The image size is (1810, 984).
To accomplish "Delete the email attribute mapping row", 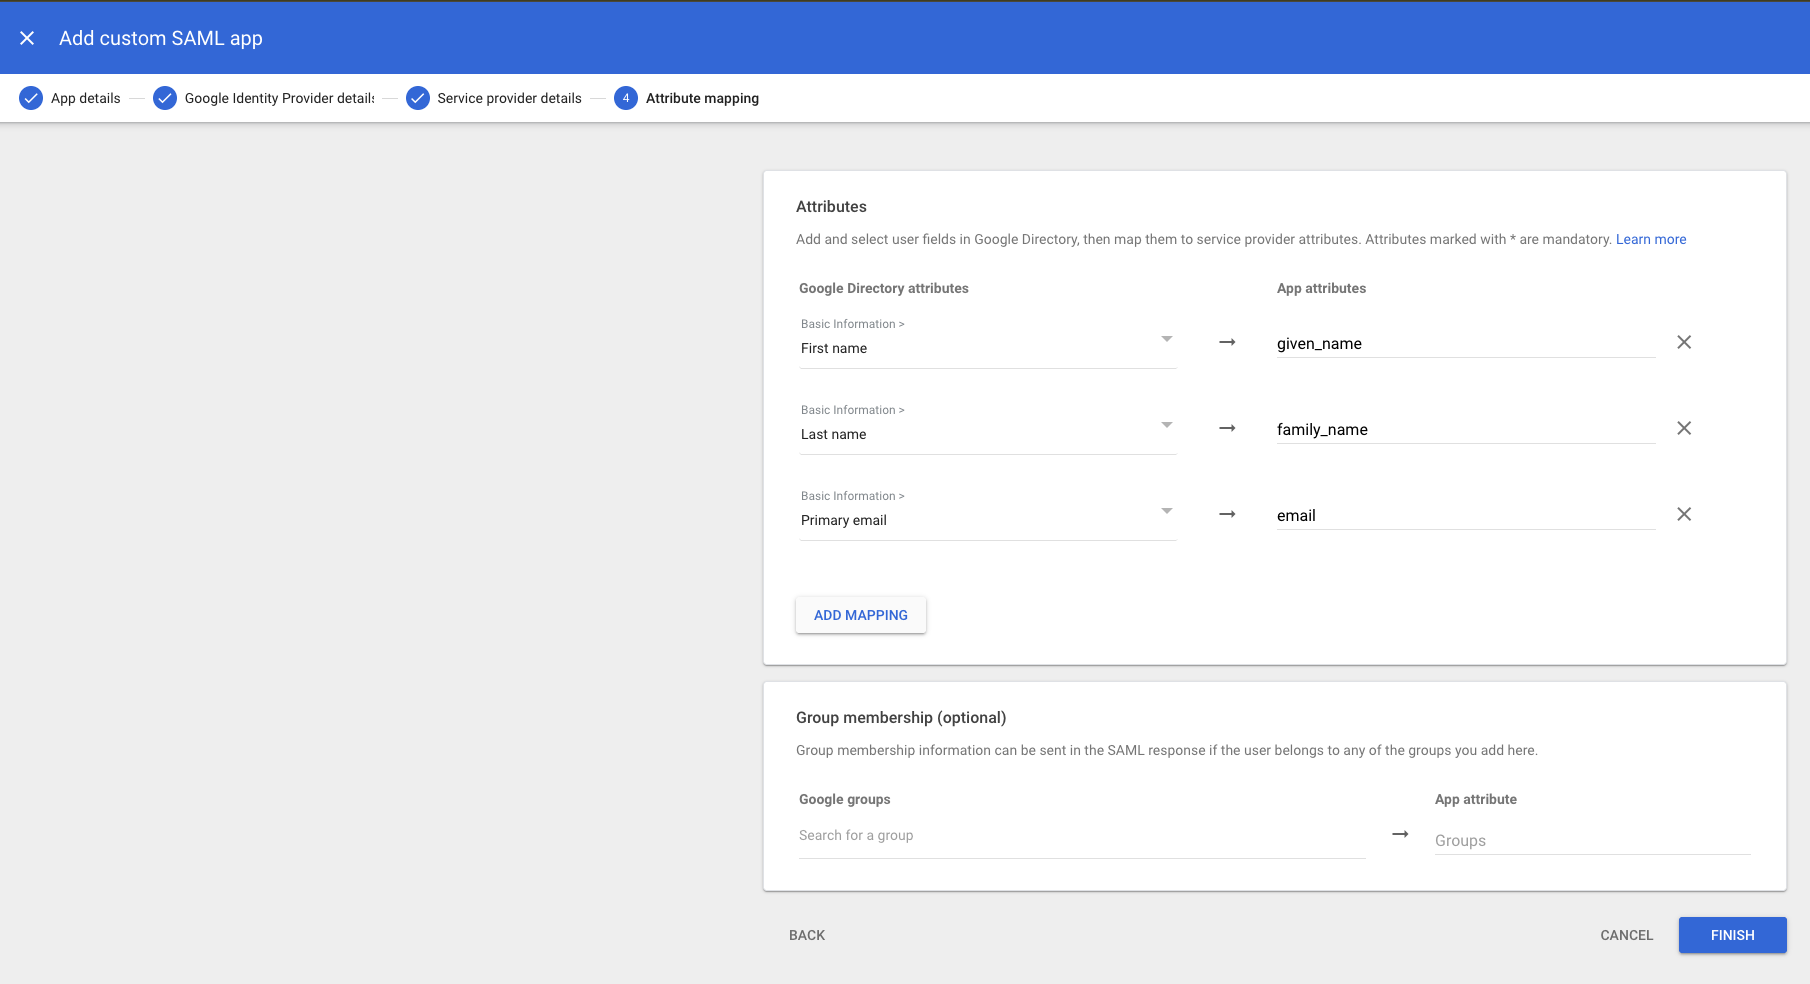I will pyautogui.click(x=1684, y=514).
